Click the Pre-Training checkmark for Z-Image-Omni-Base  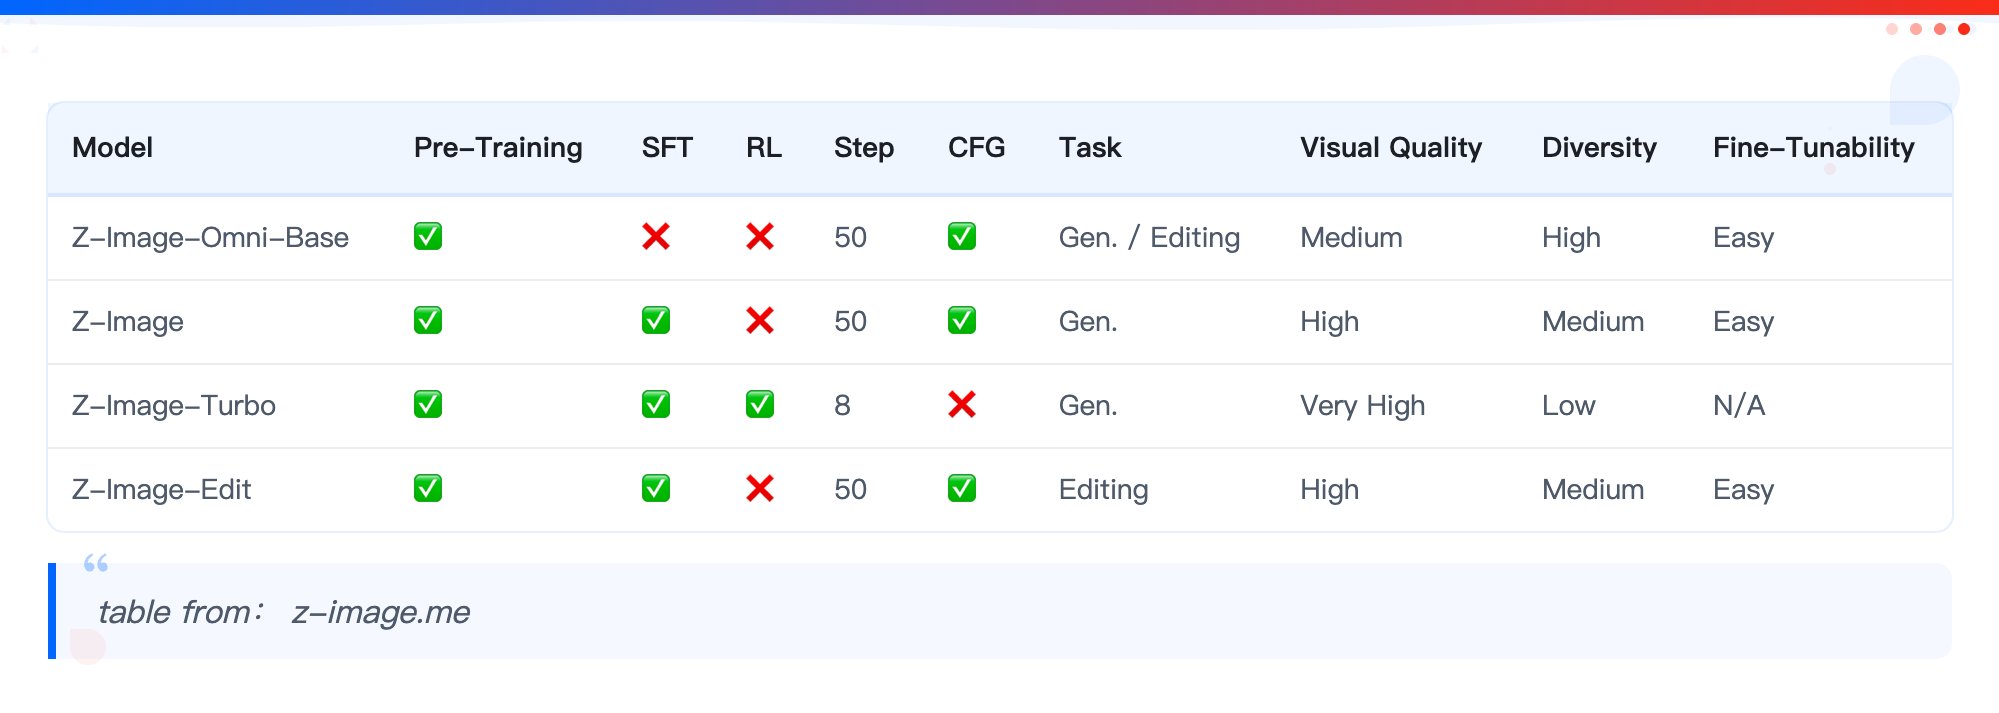point(428,237)
